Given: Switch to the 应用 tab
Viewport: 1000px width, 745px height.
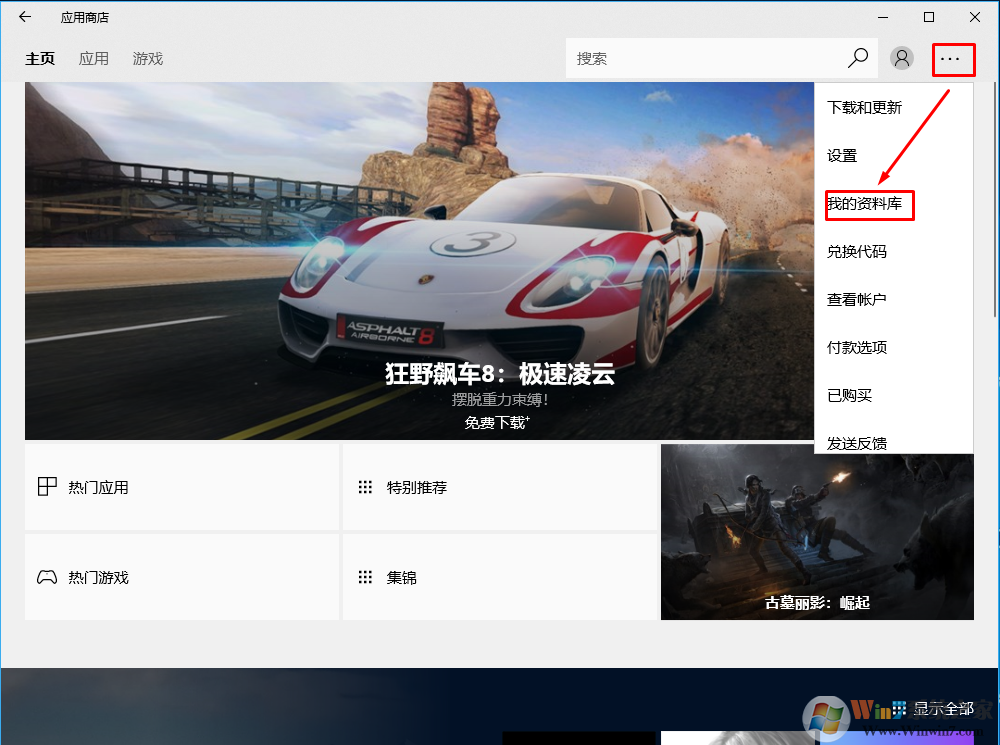Looking at the screenshot, I should click(x=94, y=59).
